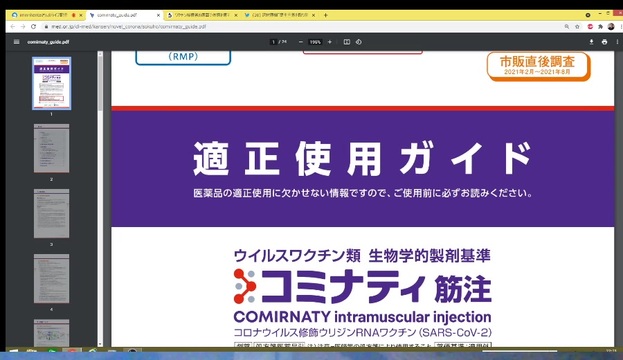Click the PDF page number field

(x=273, y=42)
